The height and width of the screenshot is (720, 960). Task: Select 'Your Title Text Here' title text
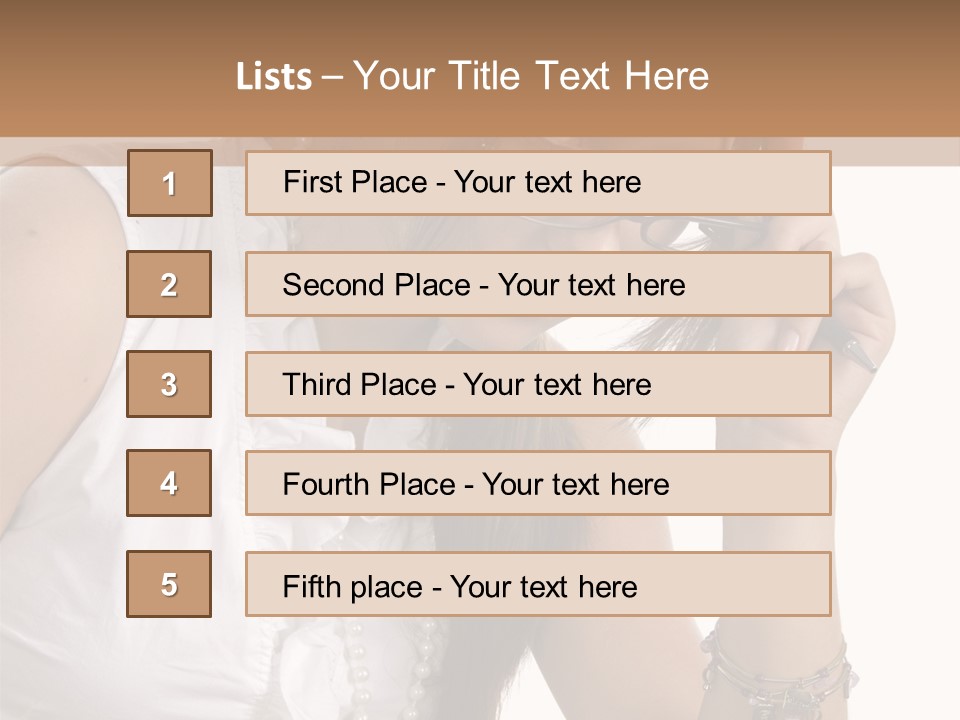coord(531,76)
